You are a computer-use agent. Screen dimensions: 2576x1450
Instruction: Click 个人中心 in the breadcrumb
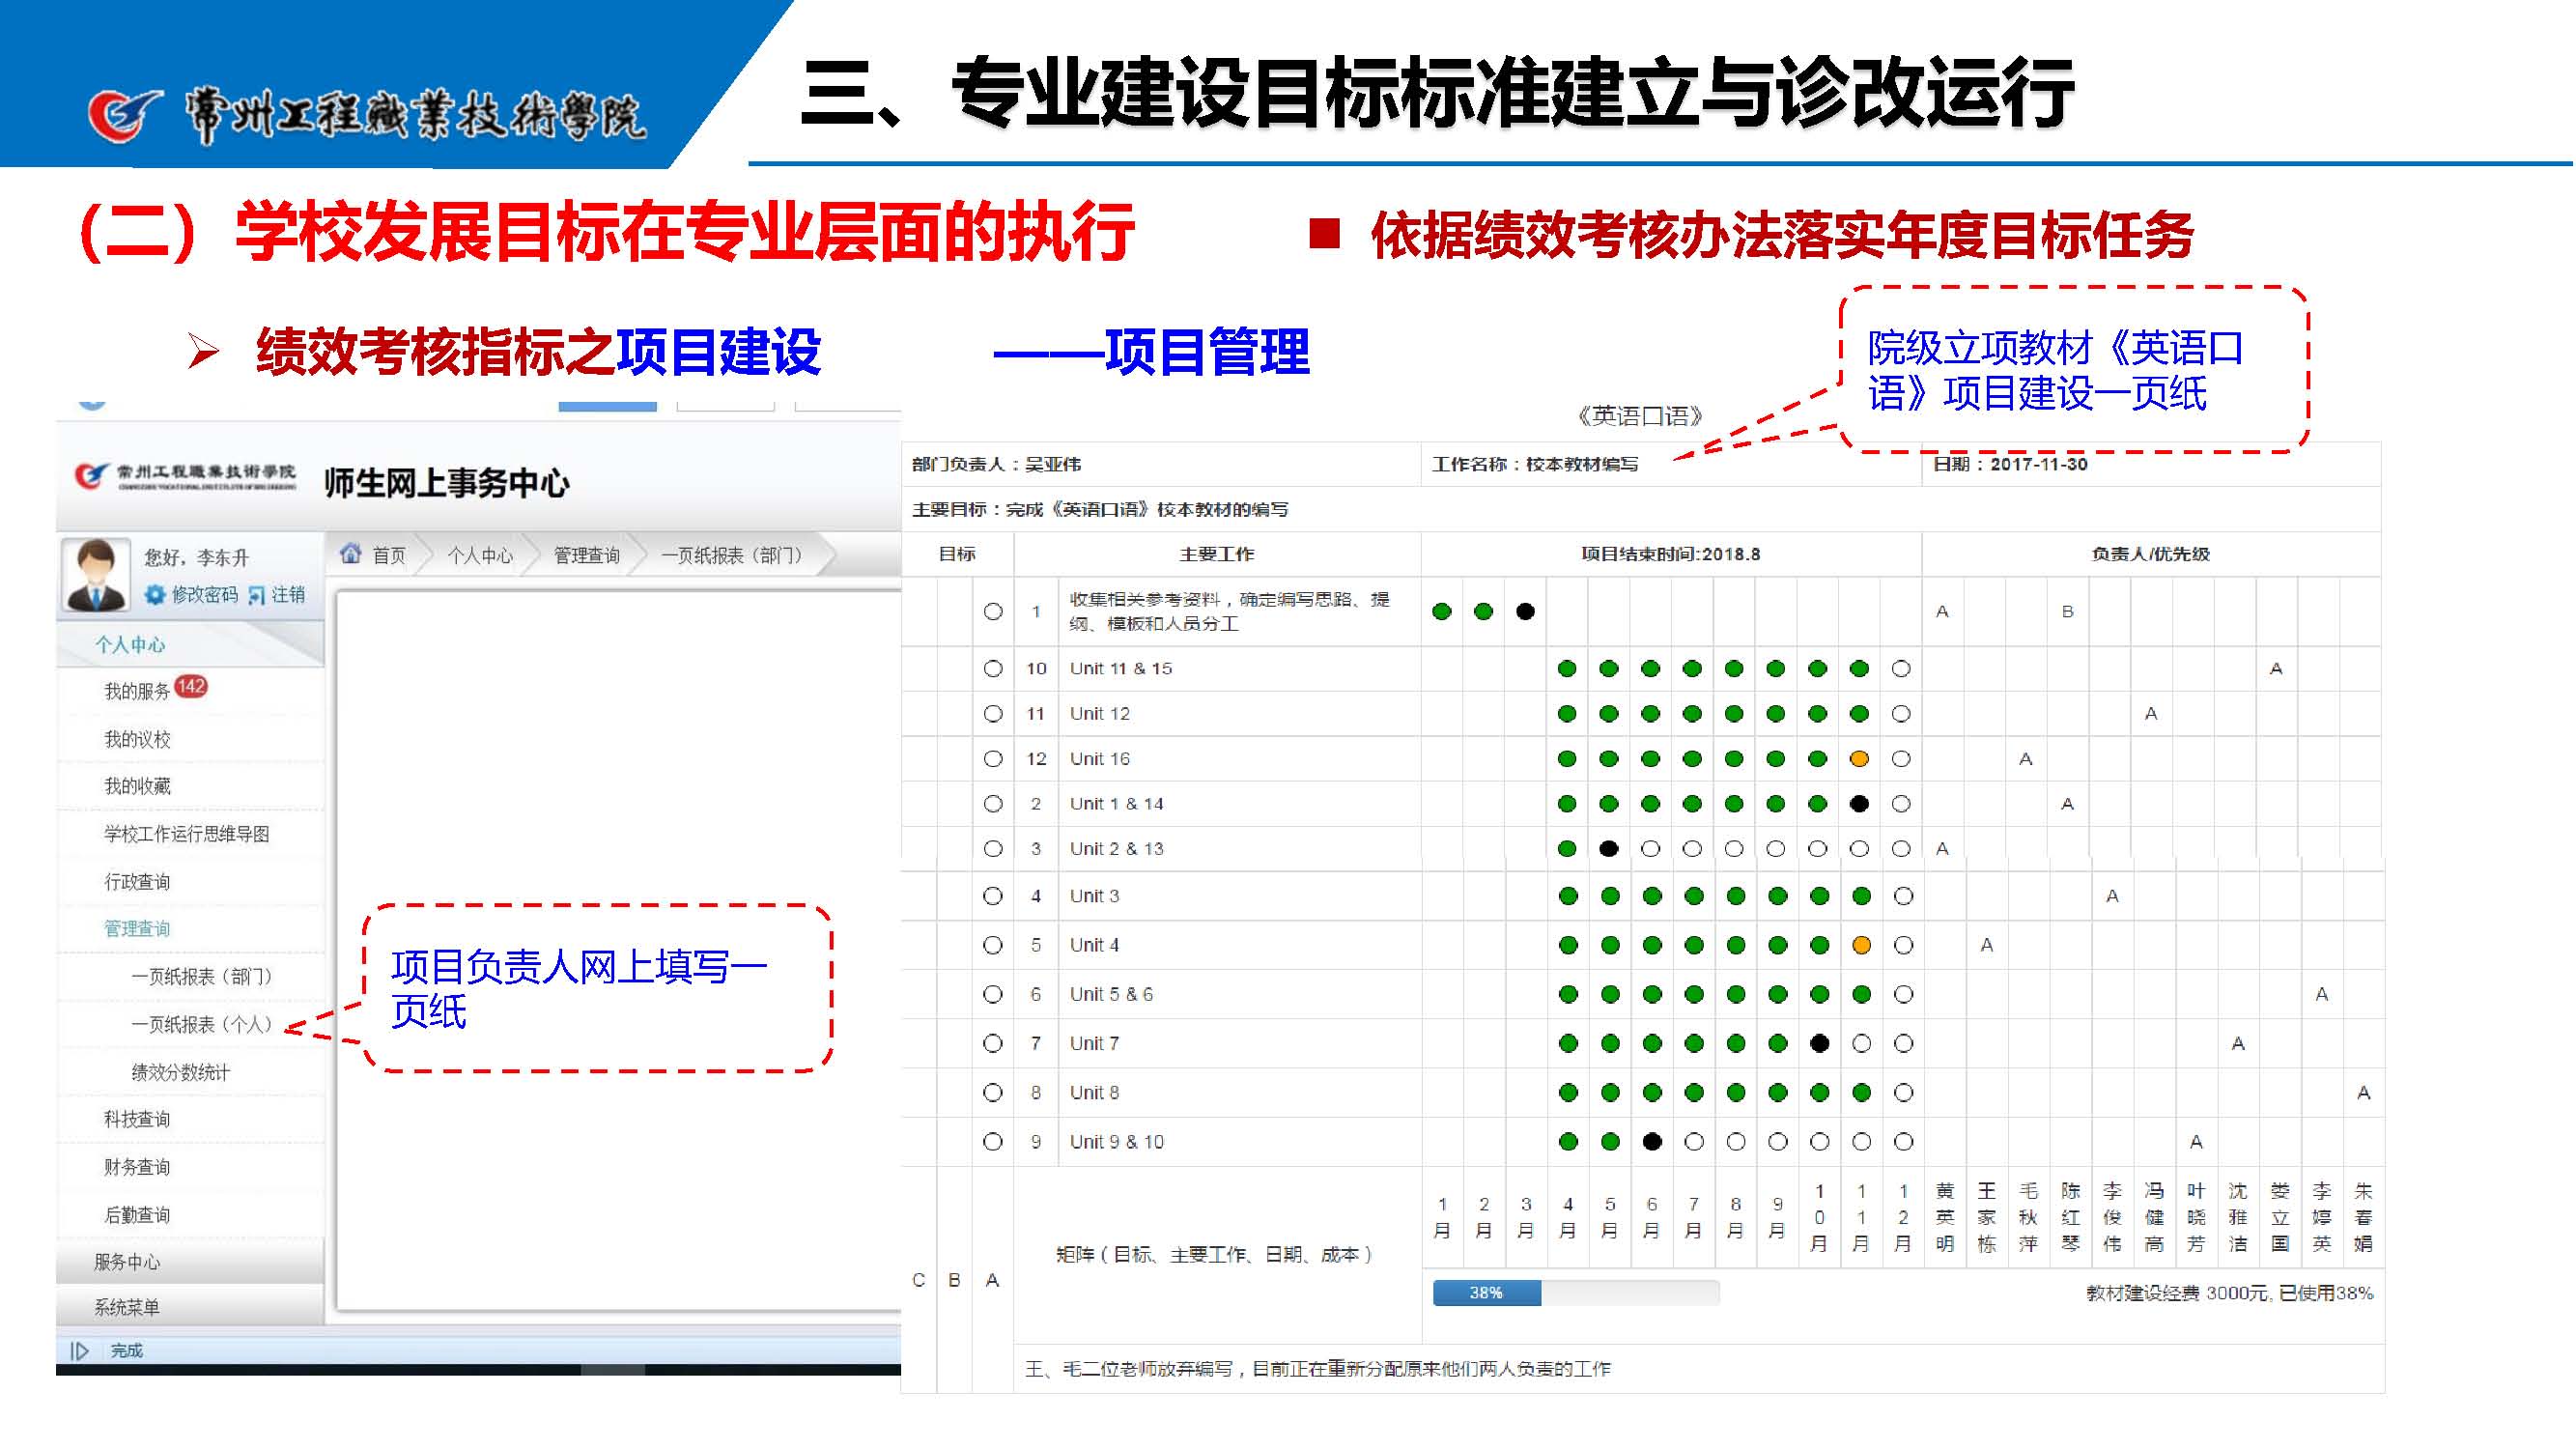click(480, 556)
